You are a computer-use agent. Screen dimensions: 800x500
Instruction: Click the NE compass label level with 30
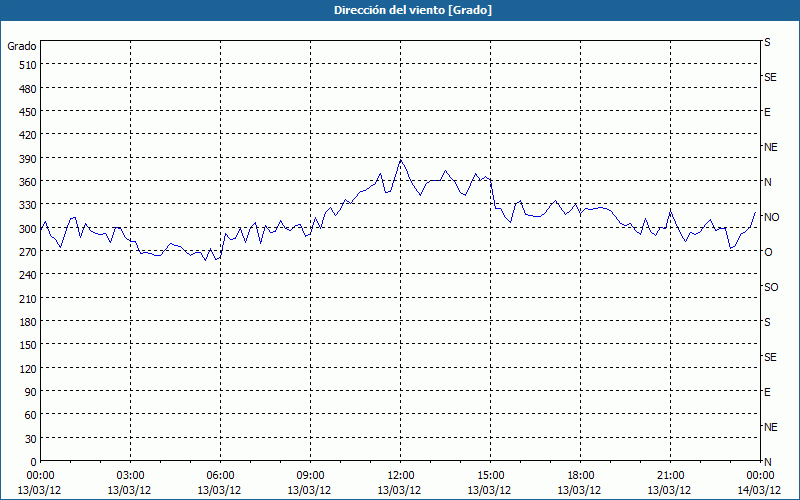[x=771, y=427]
